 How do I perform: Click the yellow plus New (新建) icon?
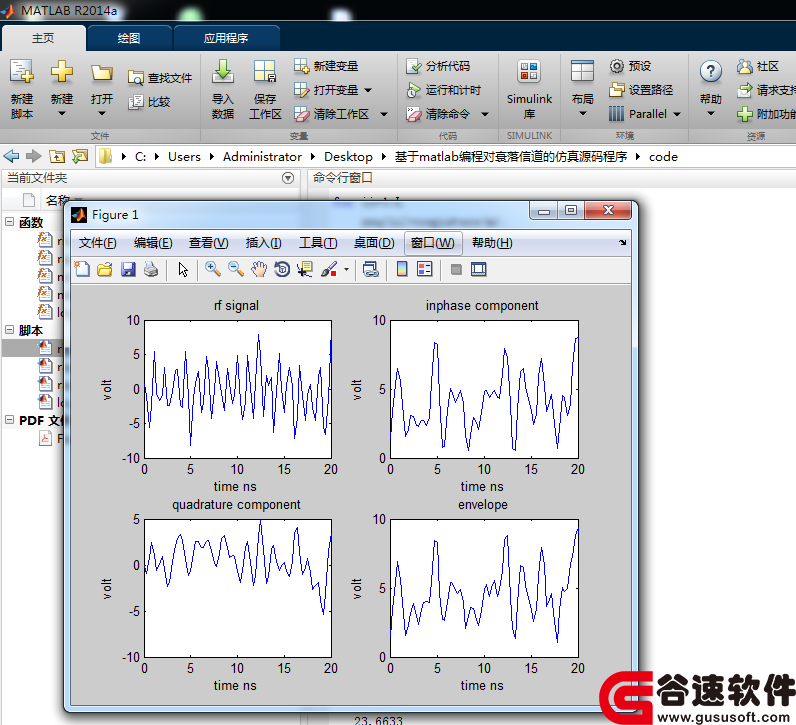61,72
